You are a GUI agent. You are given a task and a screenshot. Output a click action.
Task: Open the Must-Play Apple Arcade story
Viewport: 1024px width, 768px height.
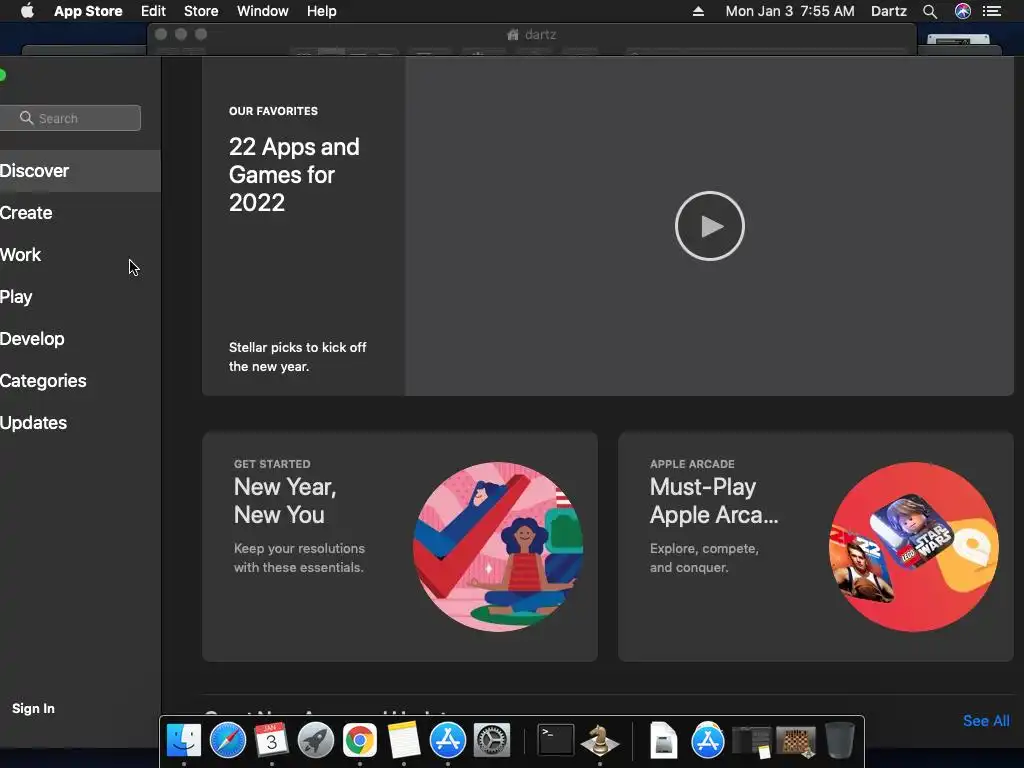pyautogui.click(x=816, y=547)
